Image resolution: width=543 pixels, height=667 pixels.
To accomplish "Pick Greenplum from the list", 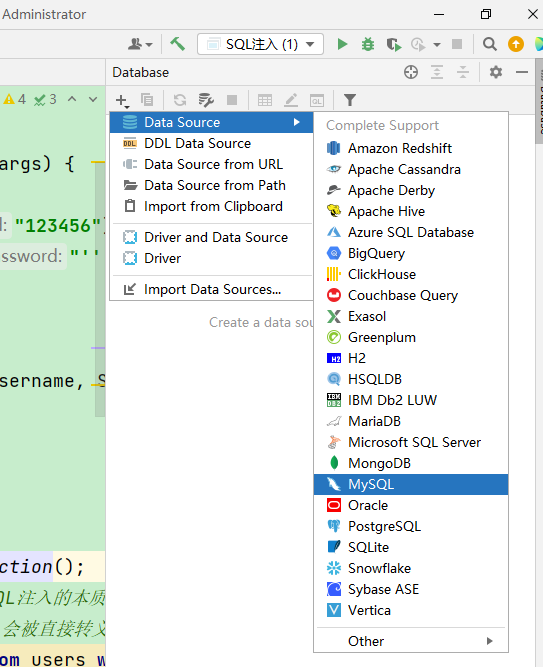I will click(x=411, y=337).
